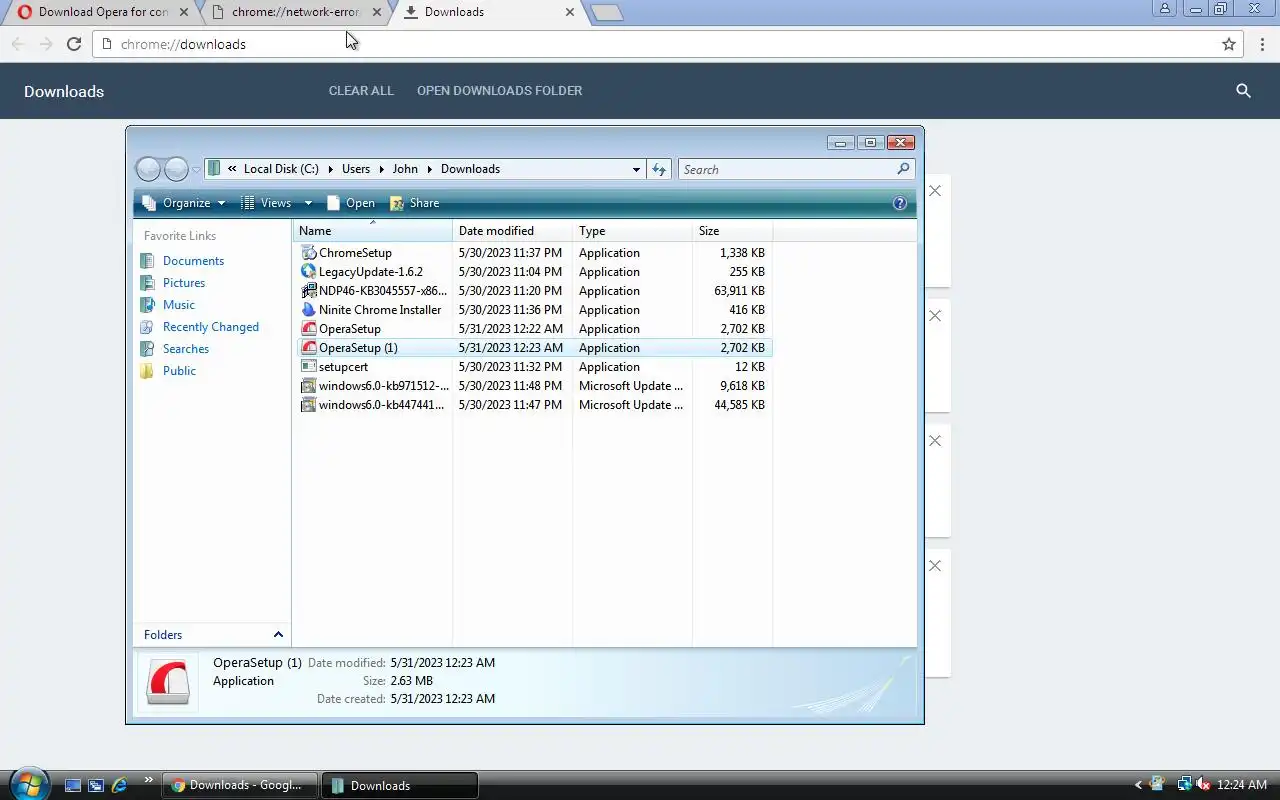Select the setupcert file icon
Viewport: 1280px width, 800px height.
coord(309,367)
